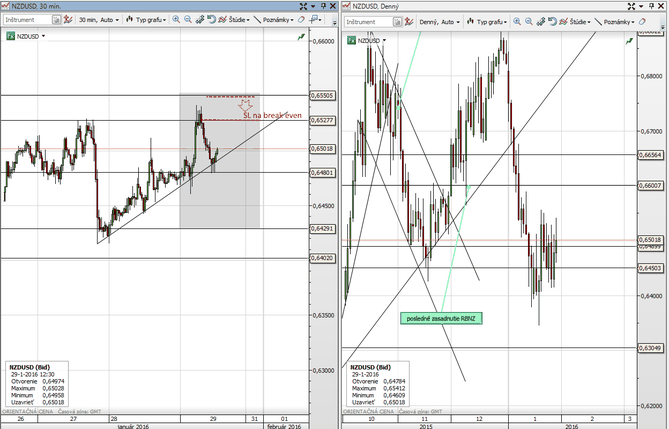Open Poznámky menu in Denný chart
Screen dimensions: 669x429
point(615,22)
